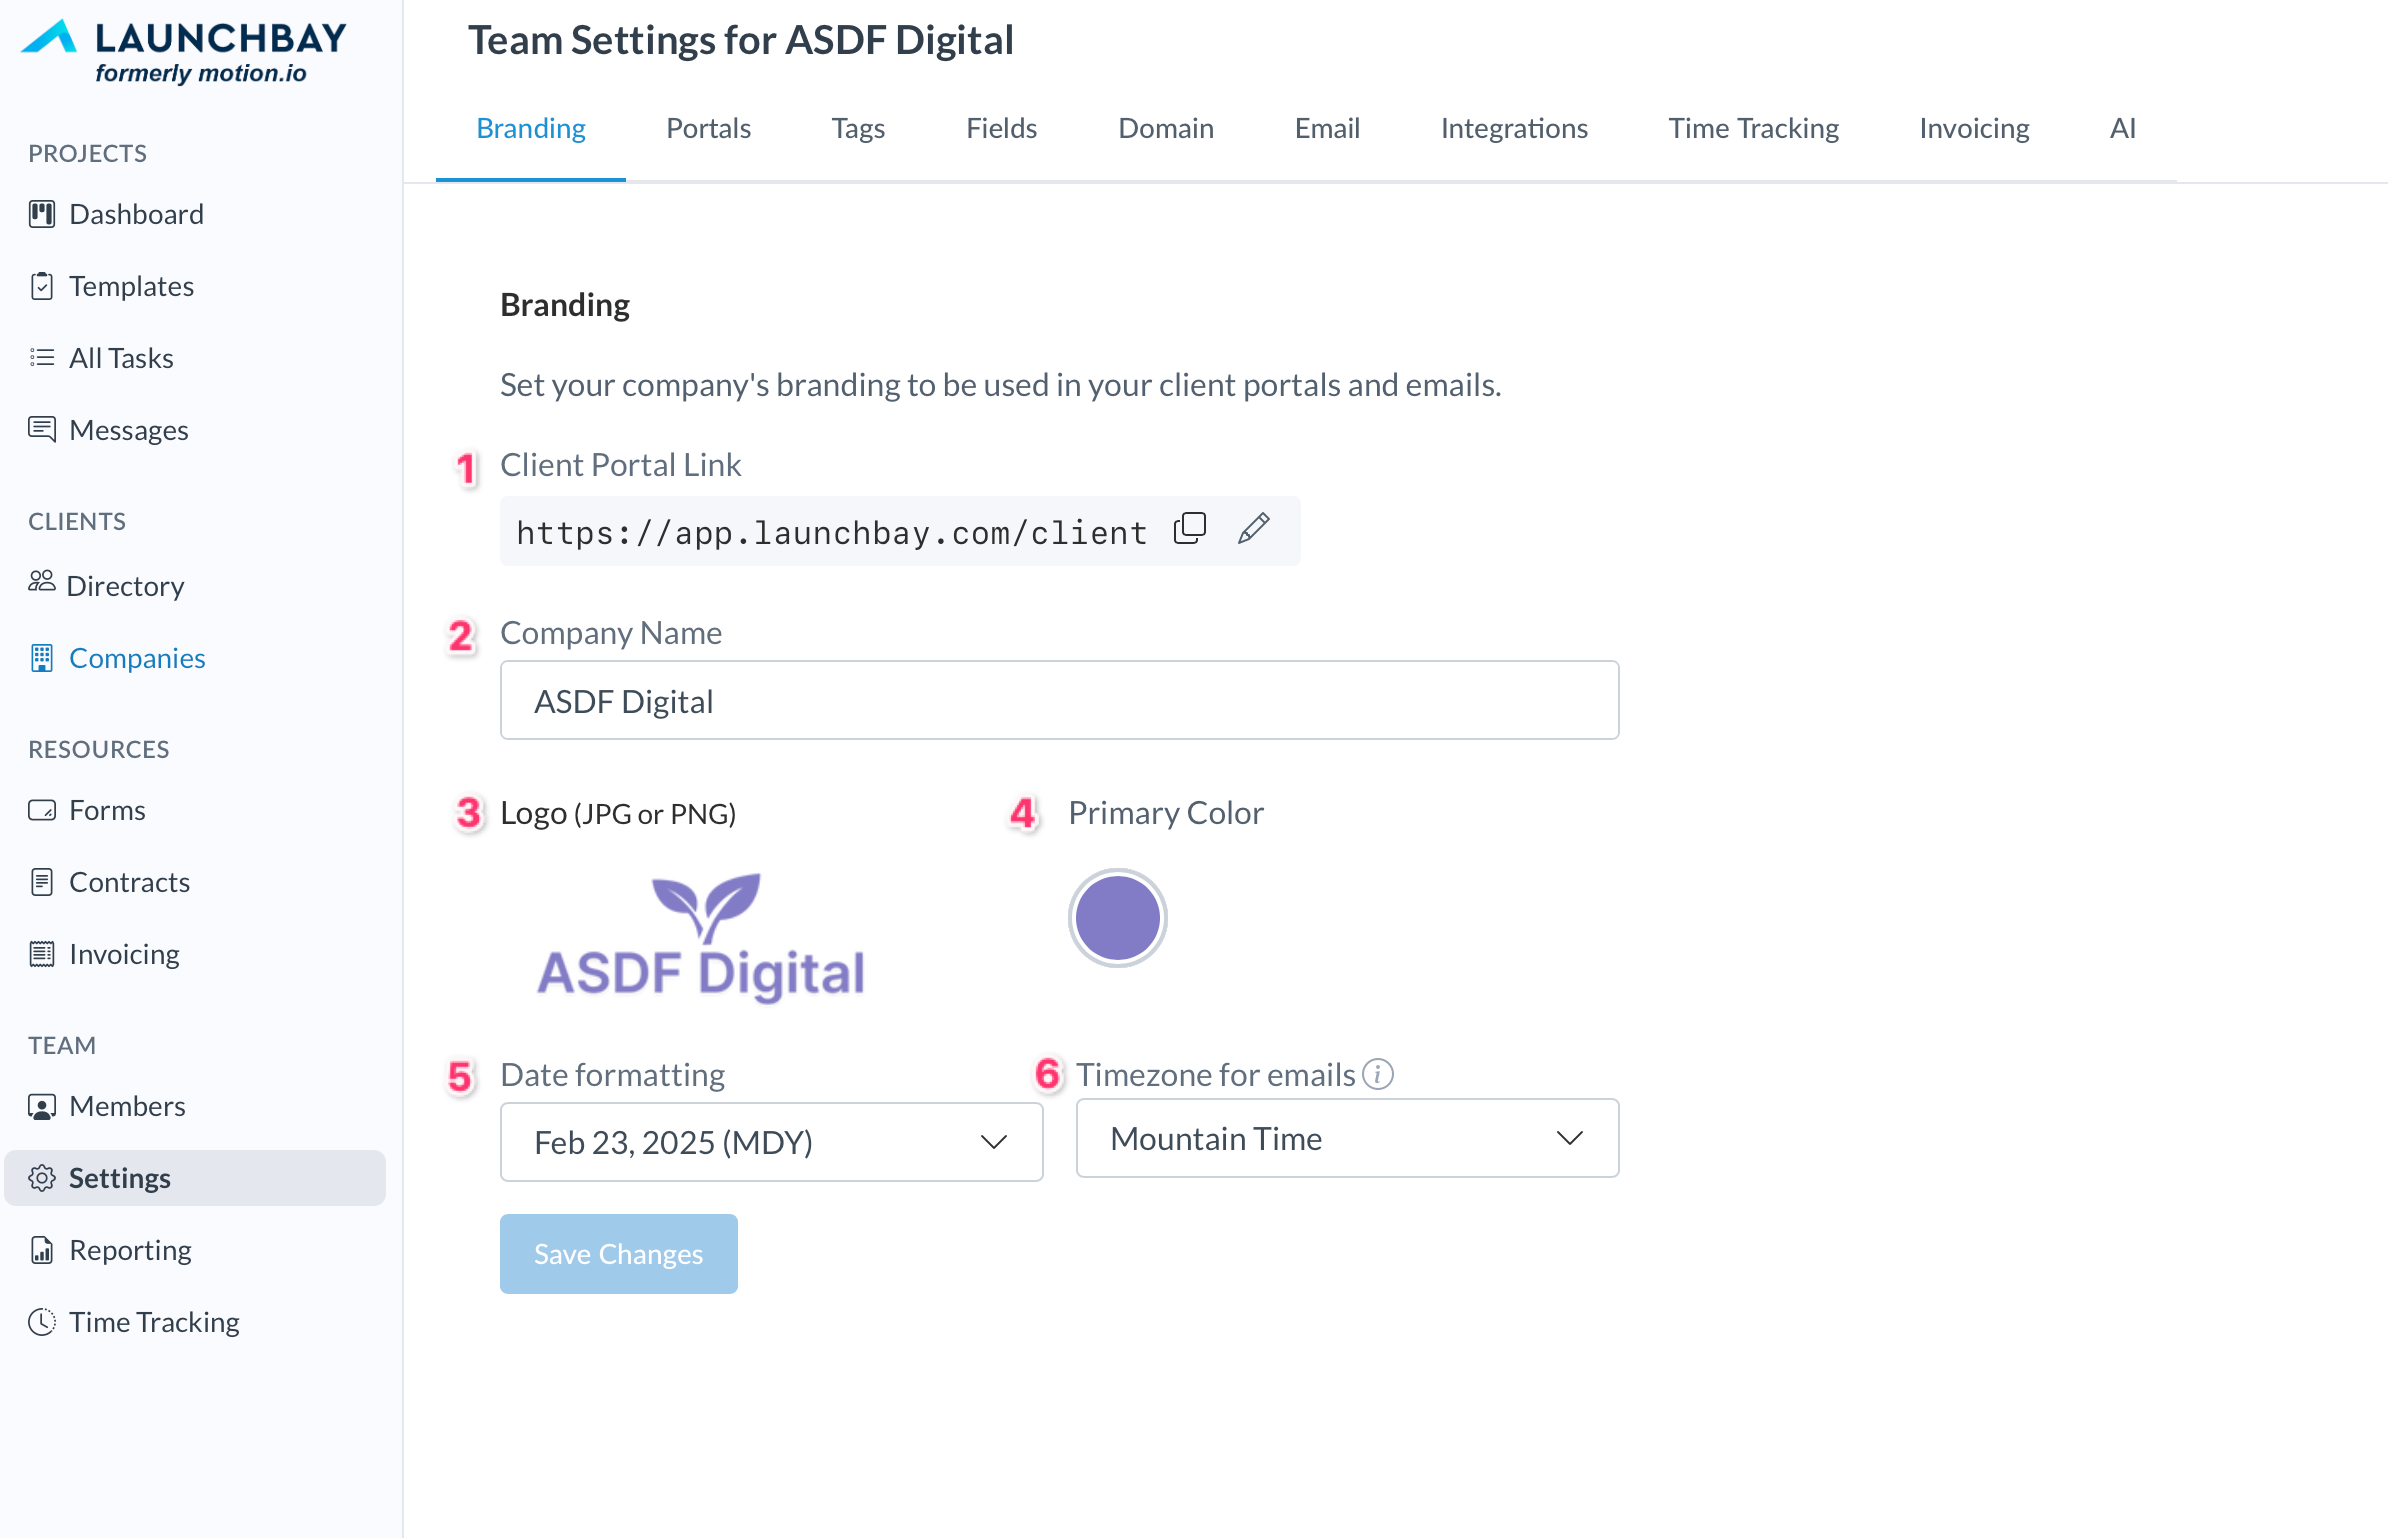2388x1538 pixels.
Task: Go to Templates in the sidebar
Action: click(131, 286)
